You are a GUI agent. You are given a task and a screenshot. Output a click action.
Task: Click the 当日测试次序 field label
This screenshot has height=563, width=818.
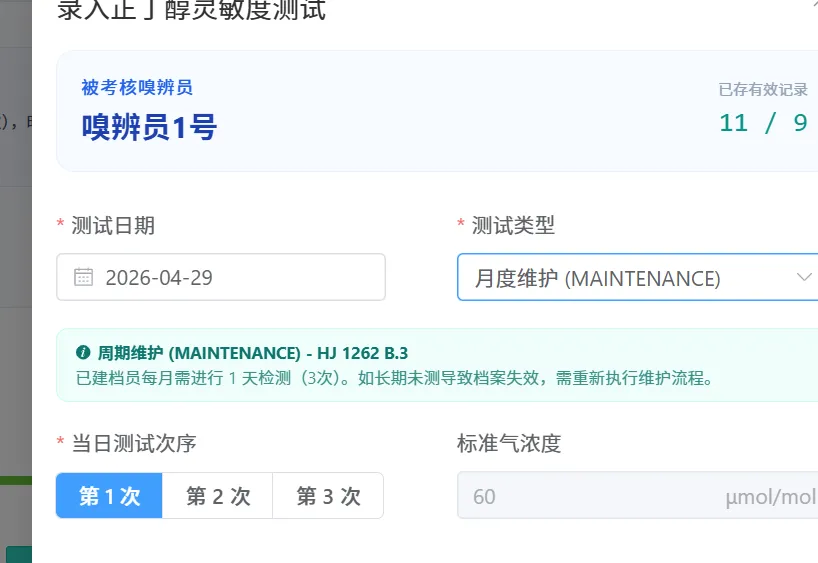(134, 444)
